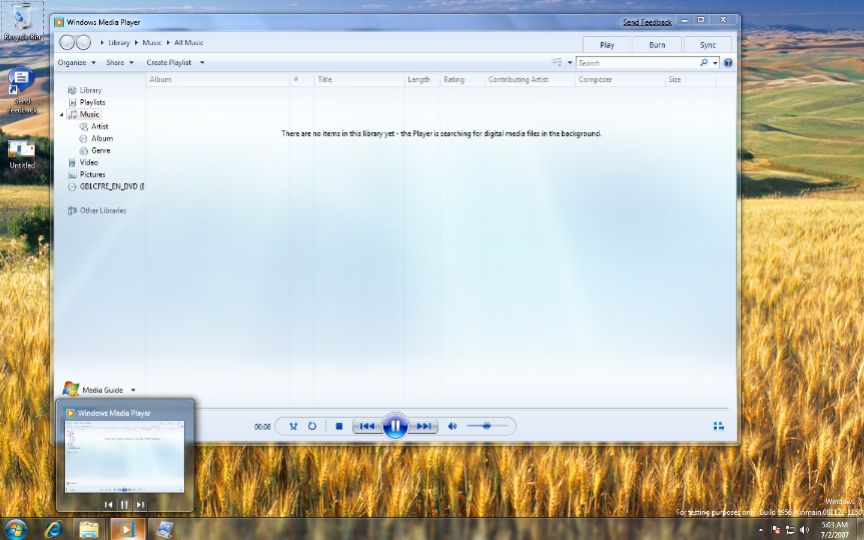Open the Burn tab
The height and width of the screenshot is (540, 864).
tap(657, 45)
